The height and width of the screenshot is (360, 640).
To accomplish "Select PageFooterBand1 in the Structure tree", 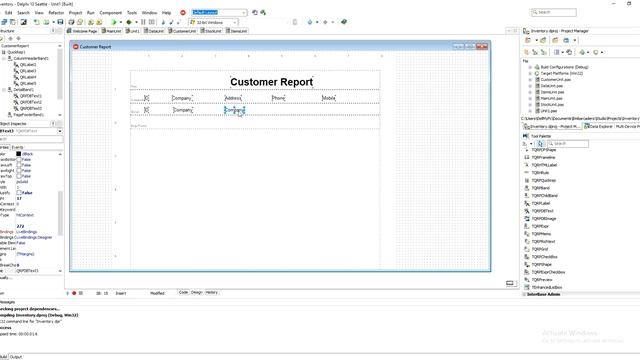I will [28, 115].
